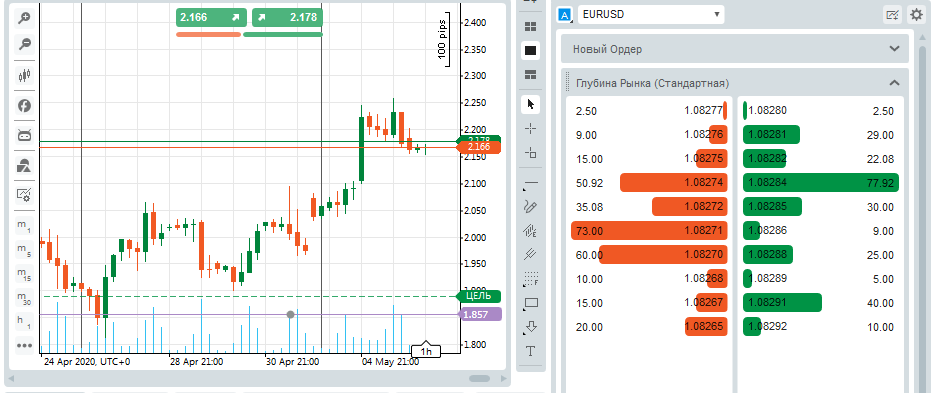Switch chart to m30 timeframe
Image resolution: width=935 pixels, height=393 pixels.
pos(24,297)
